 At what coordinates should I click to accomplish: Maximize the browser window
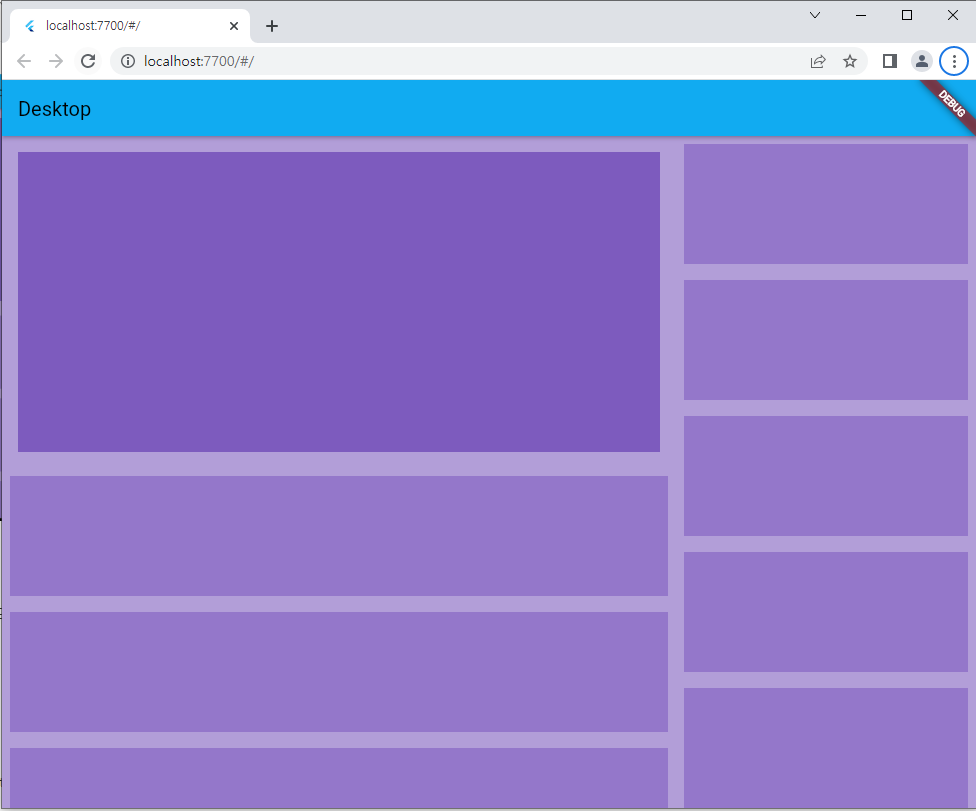pos(907,15)
